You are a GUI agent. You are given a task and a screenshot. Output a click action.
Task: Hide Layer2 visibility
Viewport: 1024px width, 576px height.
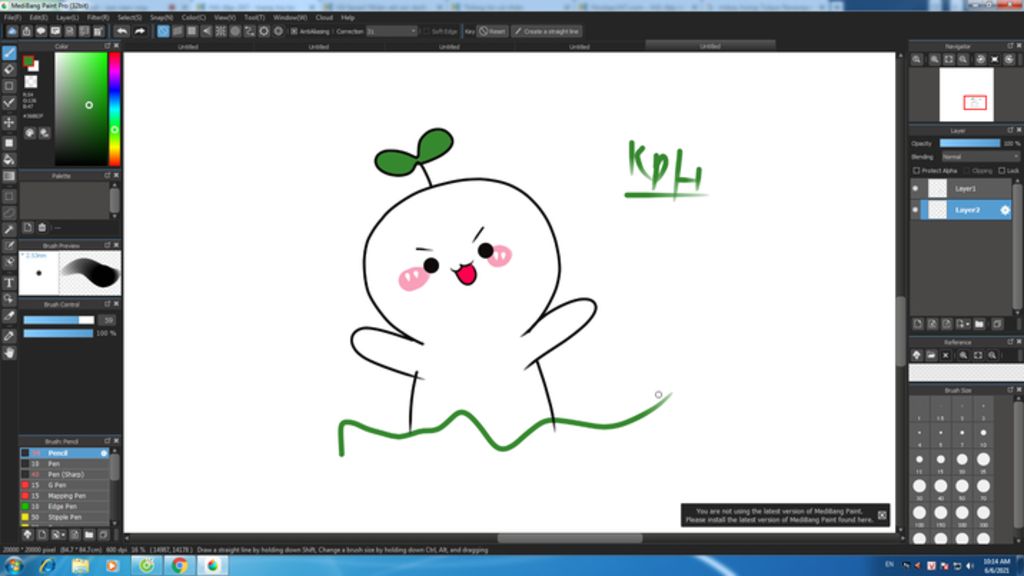pos(915,210)
